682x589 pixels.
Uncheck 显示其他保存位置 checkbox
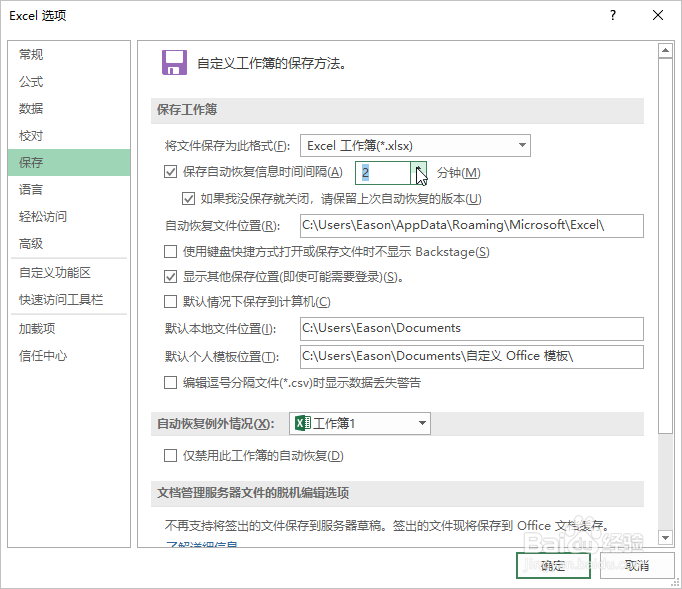[x=170, y=277]
